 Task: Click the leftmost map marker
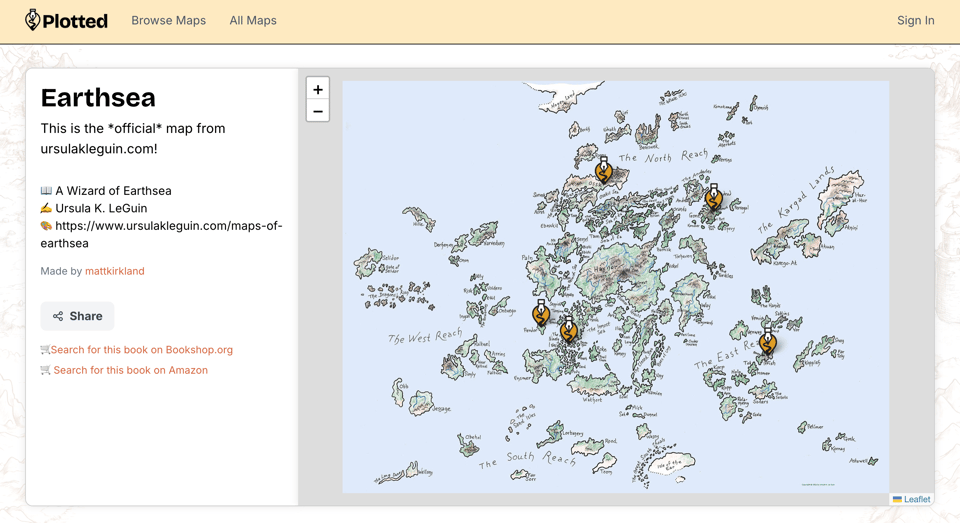coord(541,313)
